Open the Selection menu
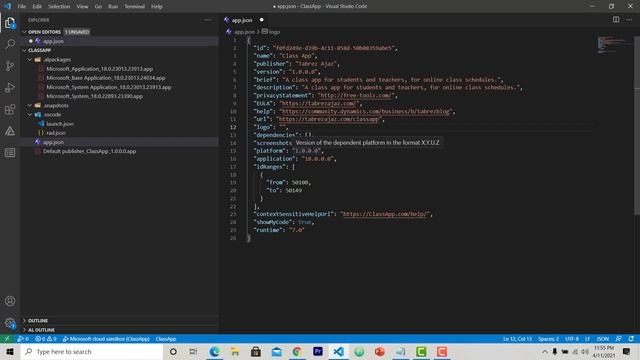The height and width of the screenshot is (360, 640). [59, 7]
